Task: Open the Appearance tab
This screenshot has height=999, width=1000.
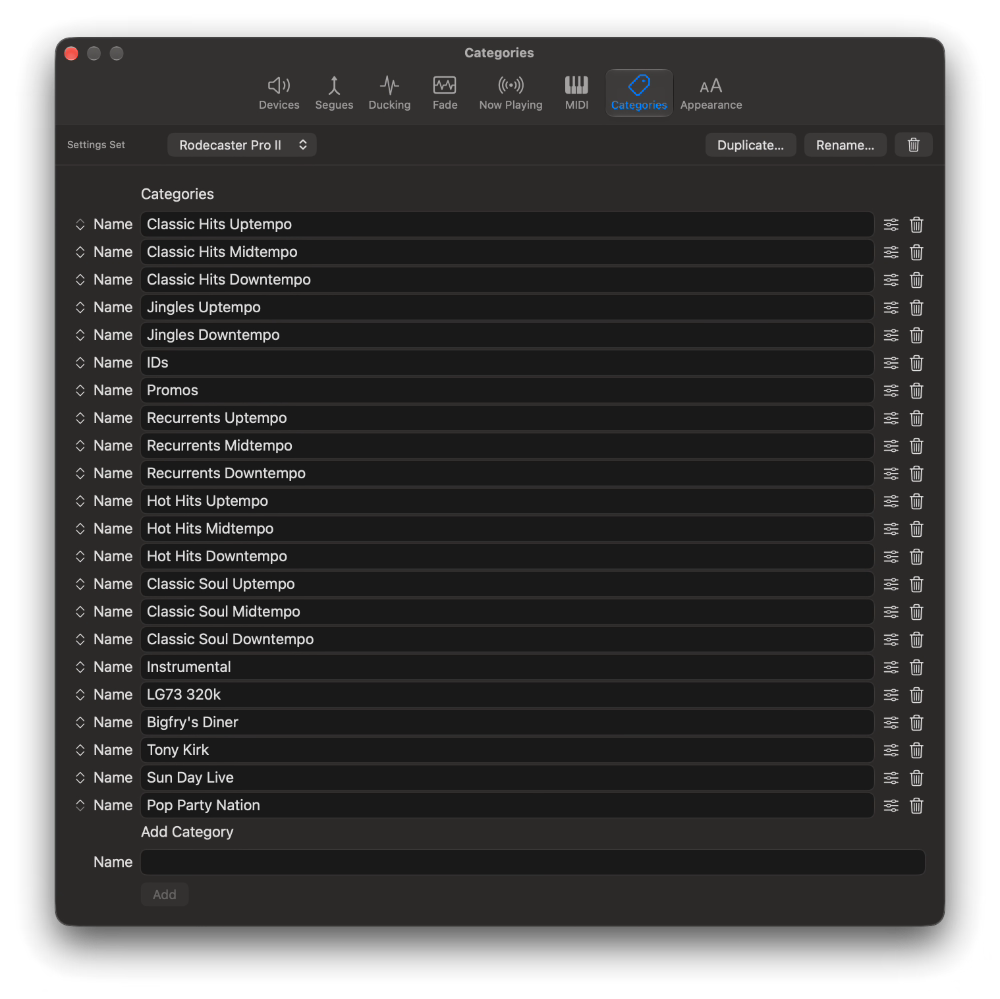Action: click(710, 92)
